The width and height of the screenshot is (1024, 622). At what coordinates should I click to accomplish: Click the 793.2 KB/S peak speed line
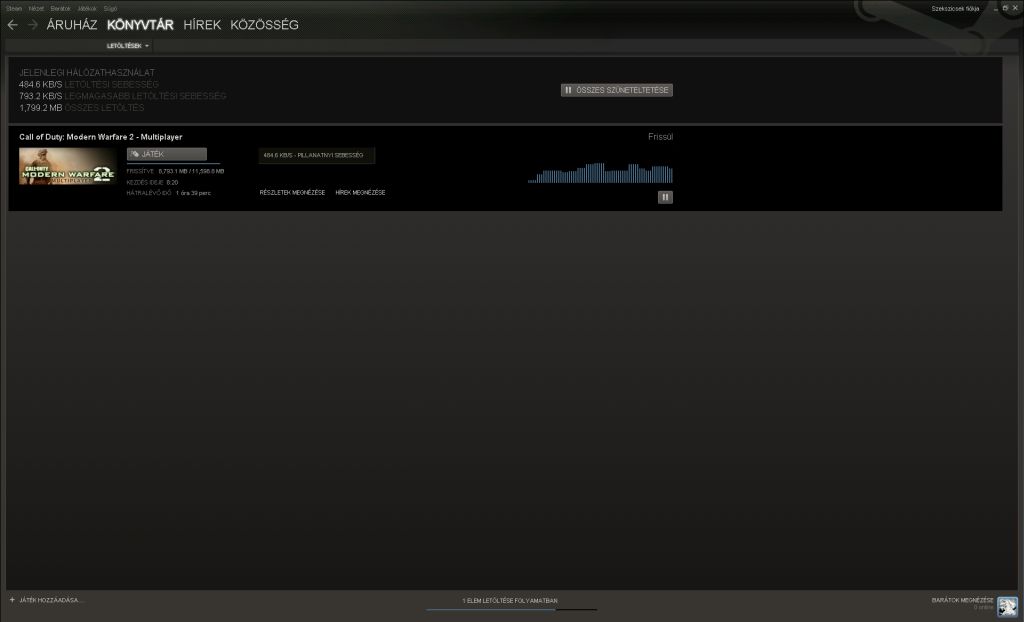123,96
